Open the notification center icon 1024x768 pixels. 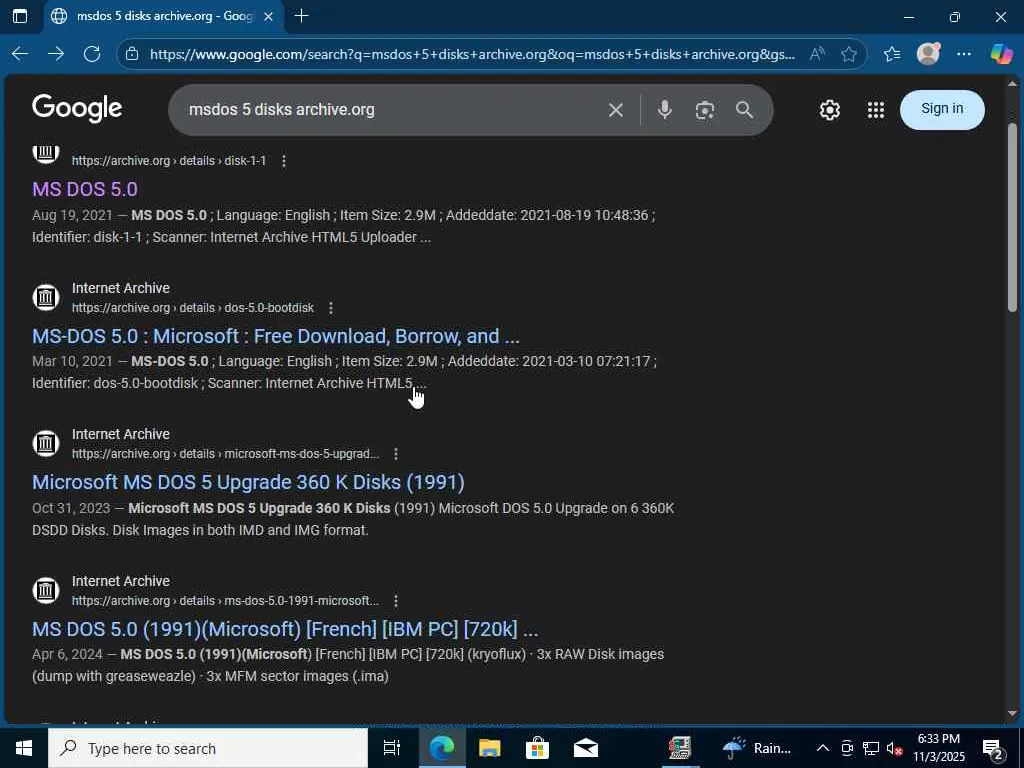click(x=993, y=748)
